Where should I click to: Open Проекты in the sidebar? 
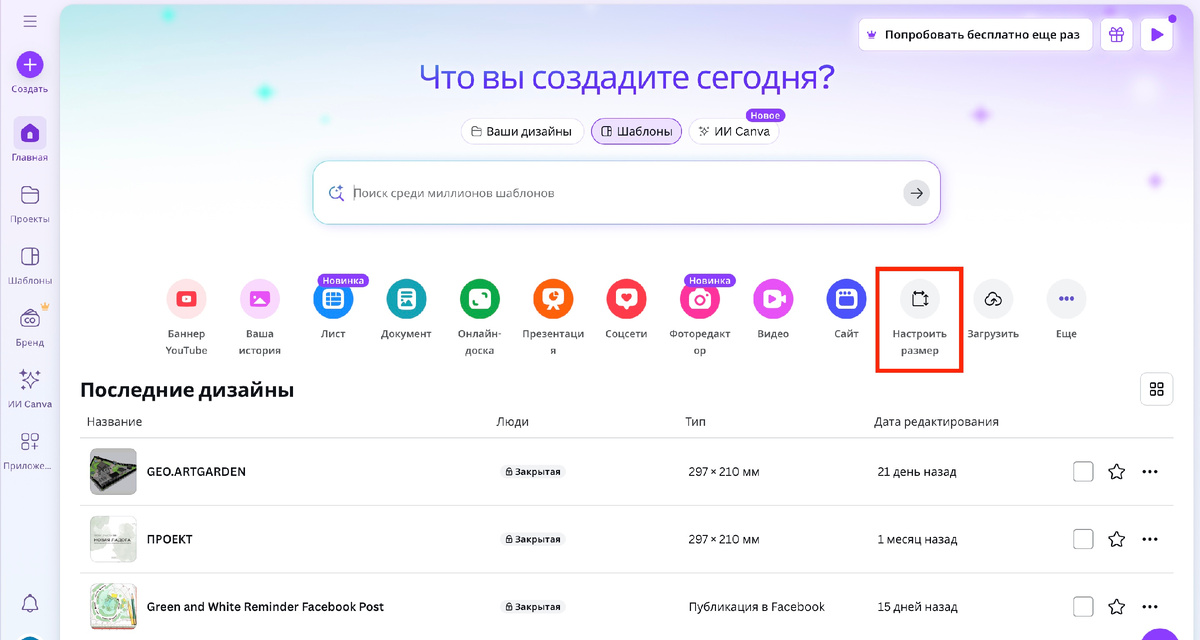pyautogui.click(x=30, y=202)
